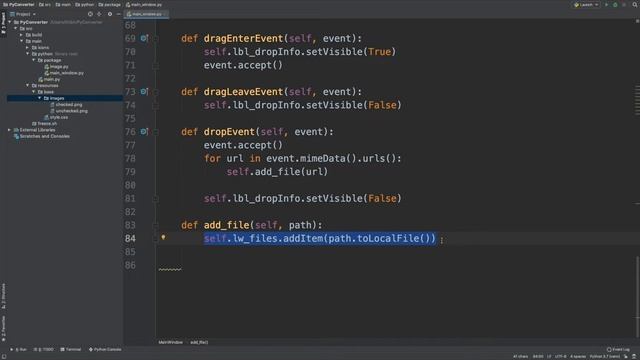
Task: Click the Debug bug icon
Action: point(615,5)
